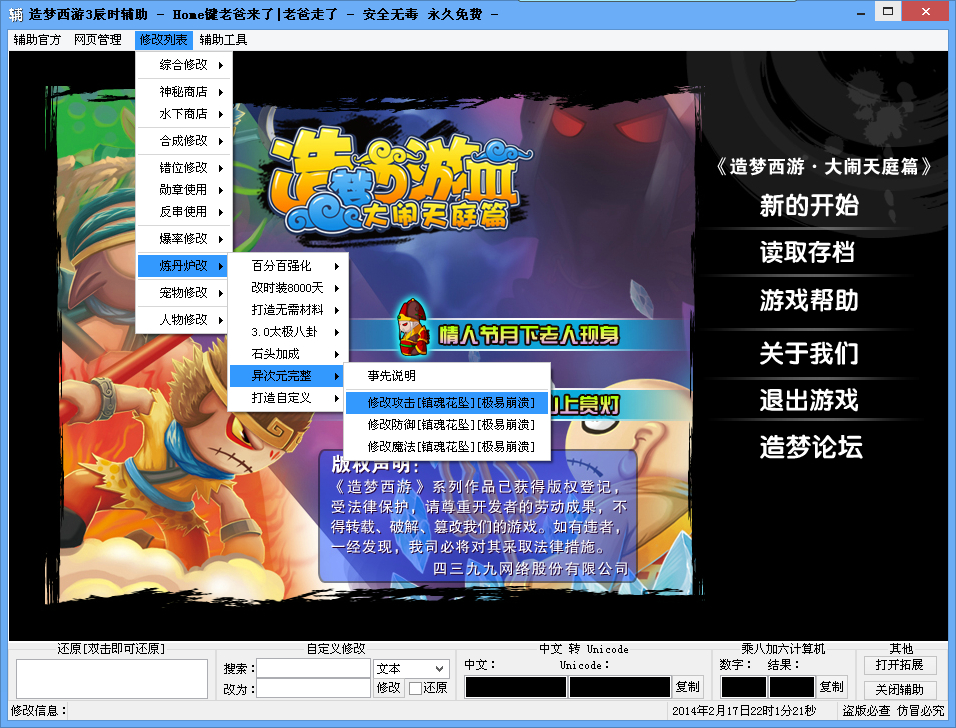Focus the 改为 input field

pyautogui.click(x=313, y=688)
